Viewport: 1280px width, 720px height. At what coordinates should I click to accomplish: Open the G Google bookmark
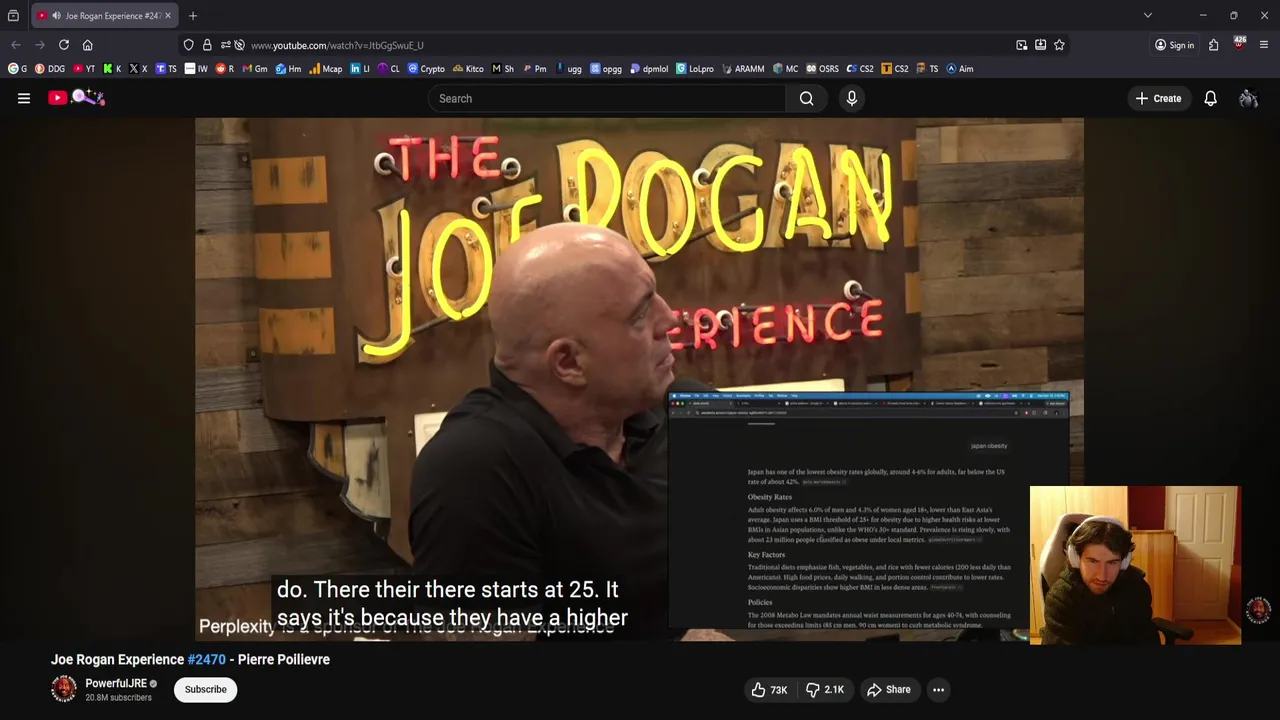pyautogui.click(x=18, y=69)
